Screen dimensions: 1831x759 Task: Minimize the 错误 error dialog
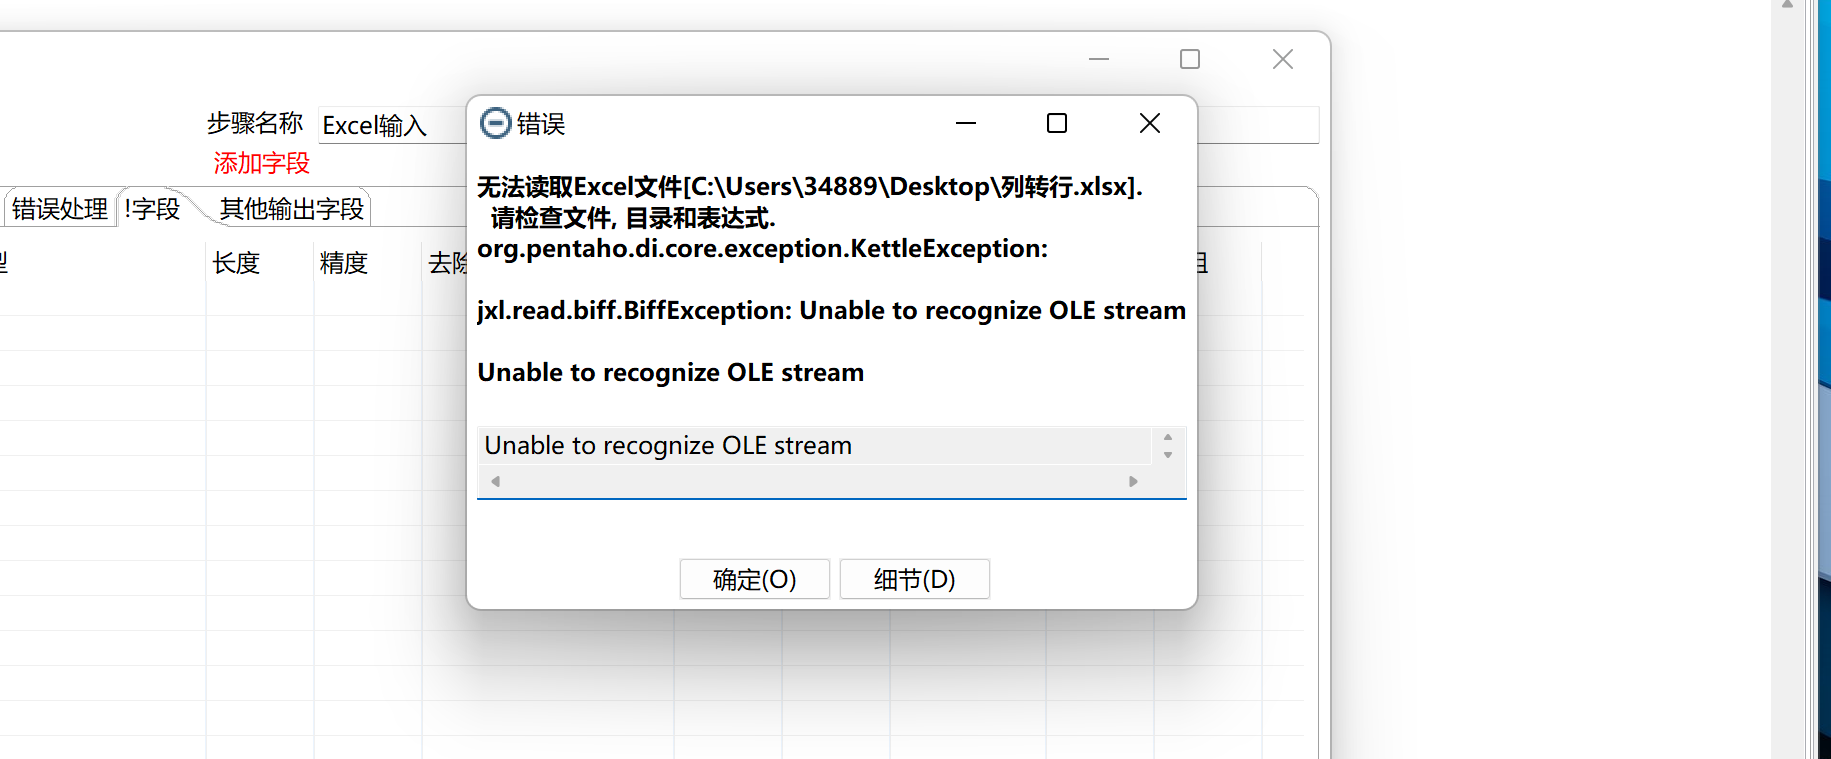[965, 123]
